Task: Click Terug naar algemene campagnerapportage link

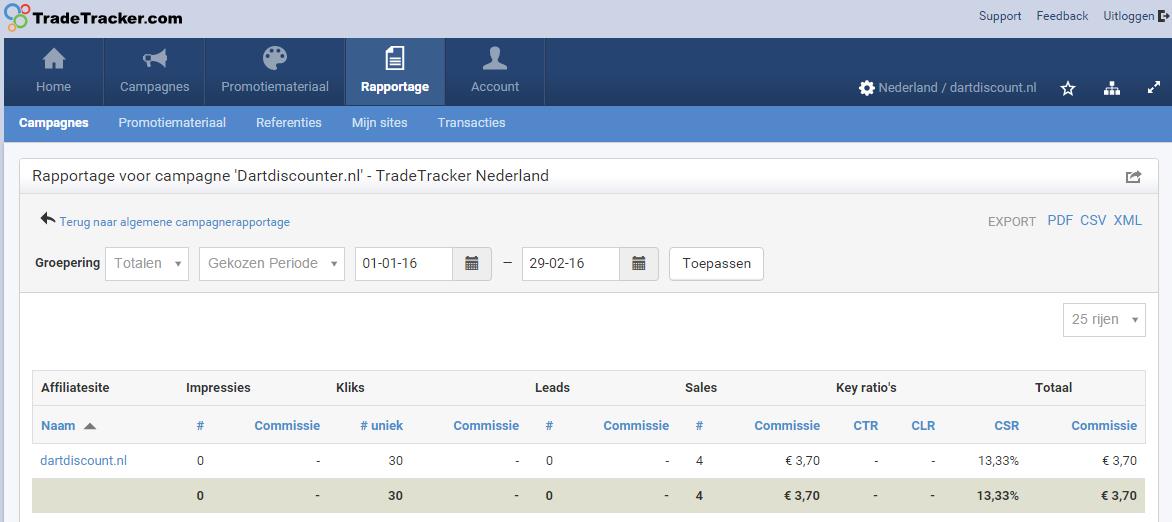Action: (175, 222)
